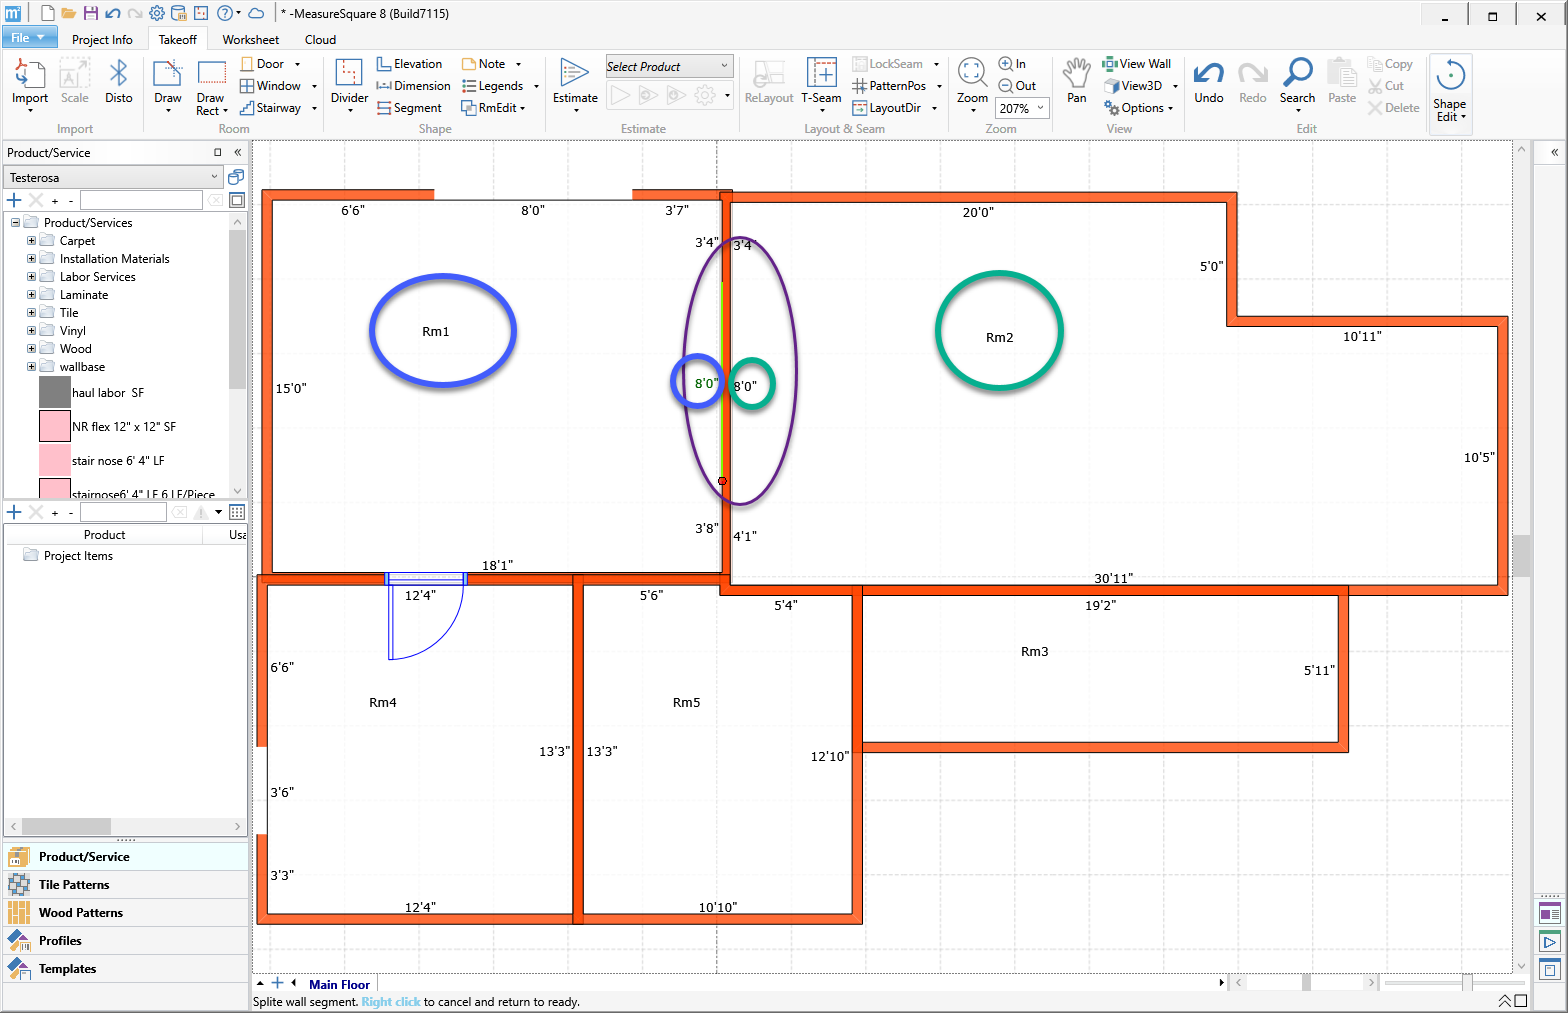This screenshot has height=1013, width=1568.
Task: Collapse the Product/Service panel with double chevron
Action: point(237,153)
